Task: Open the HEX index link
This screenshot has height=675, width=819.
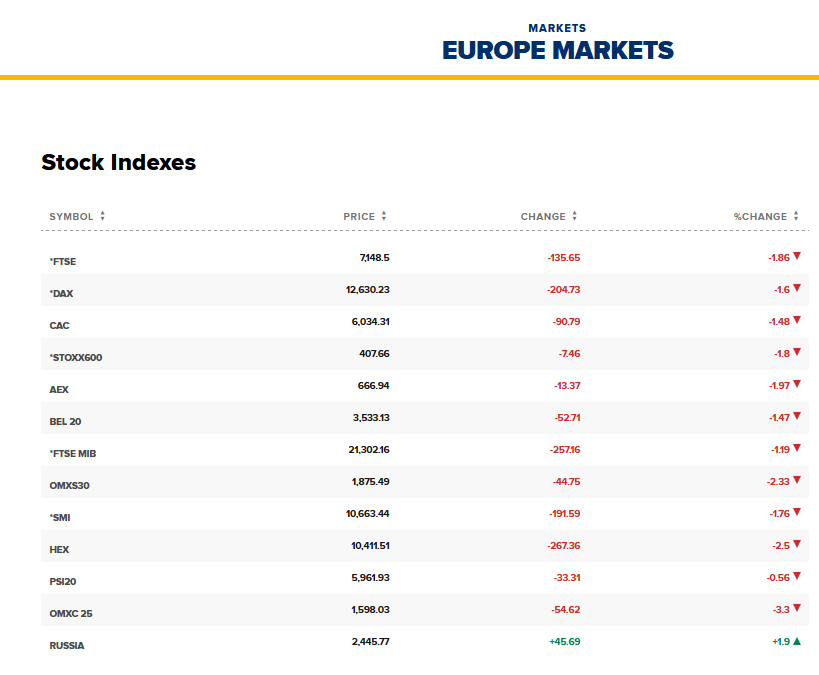Action: (59, 550)
